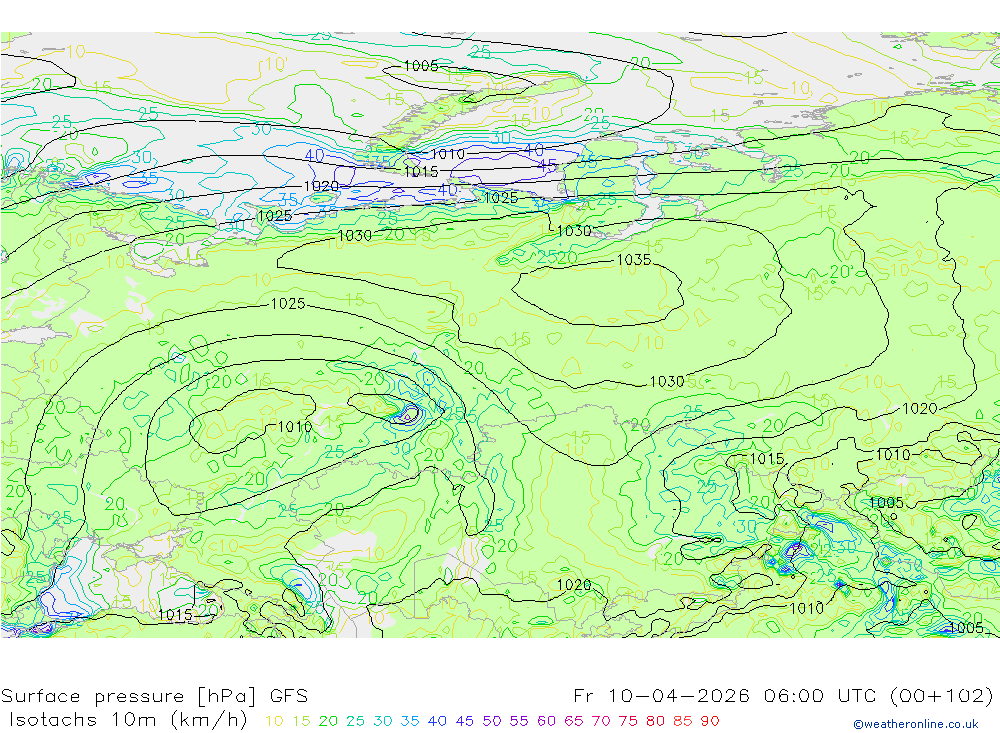
Task: Select the purple 50 km/h legend value
Action: (492, 721)
